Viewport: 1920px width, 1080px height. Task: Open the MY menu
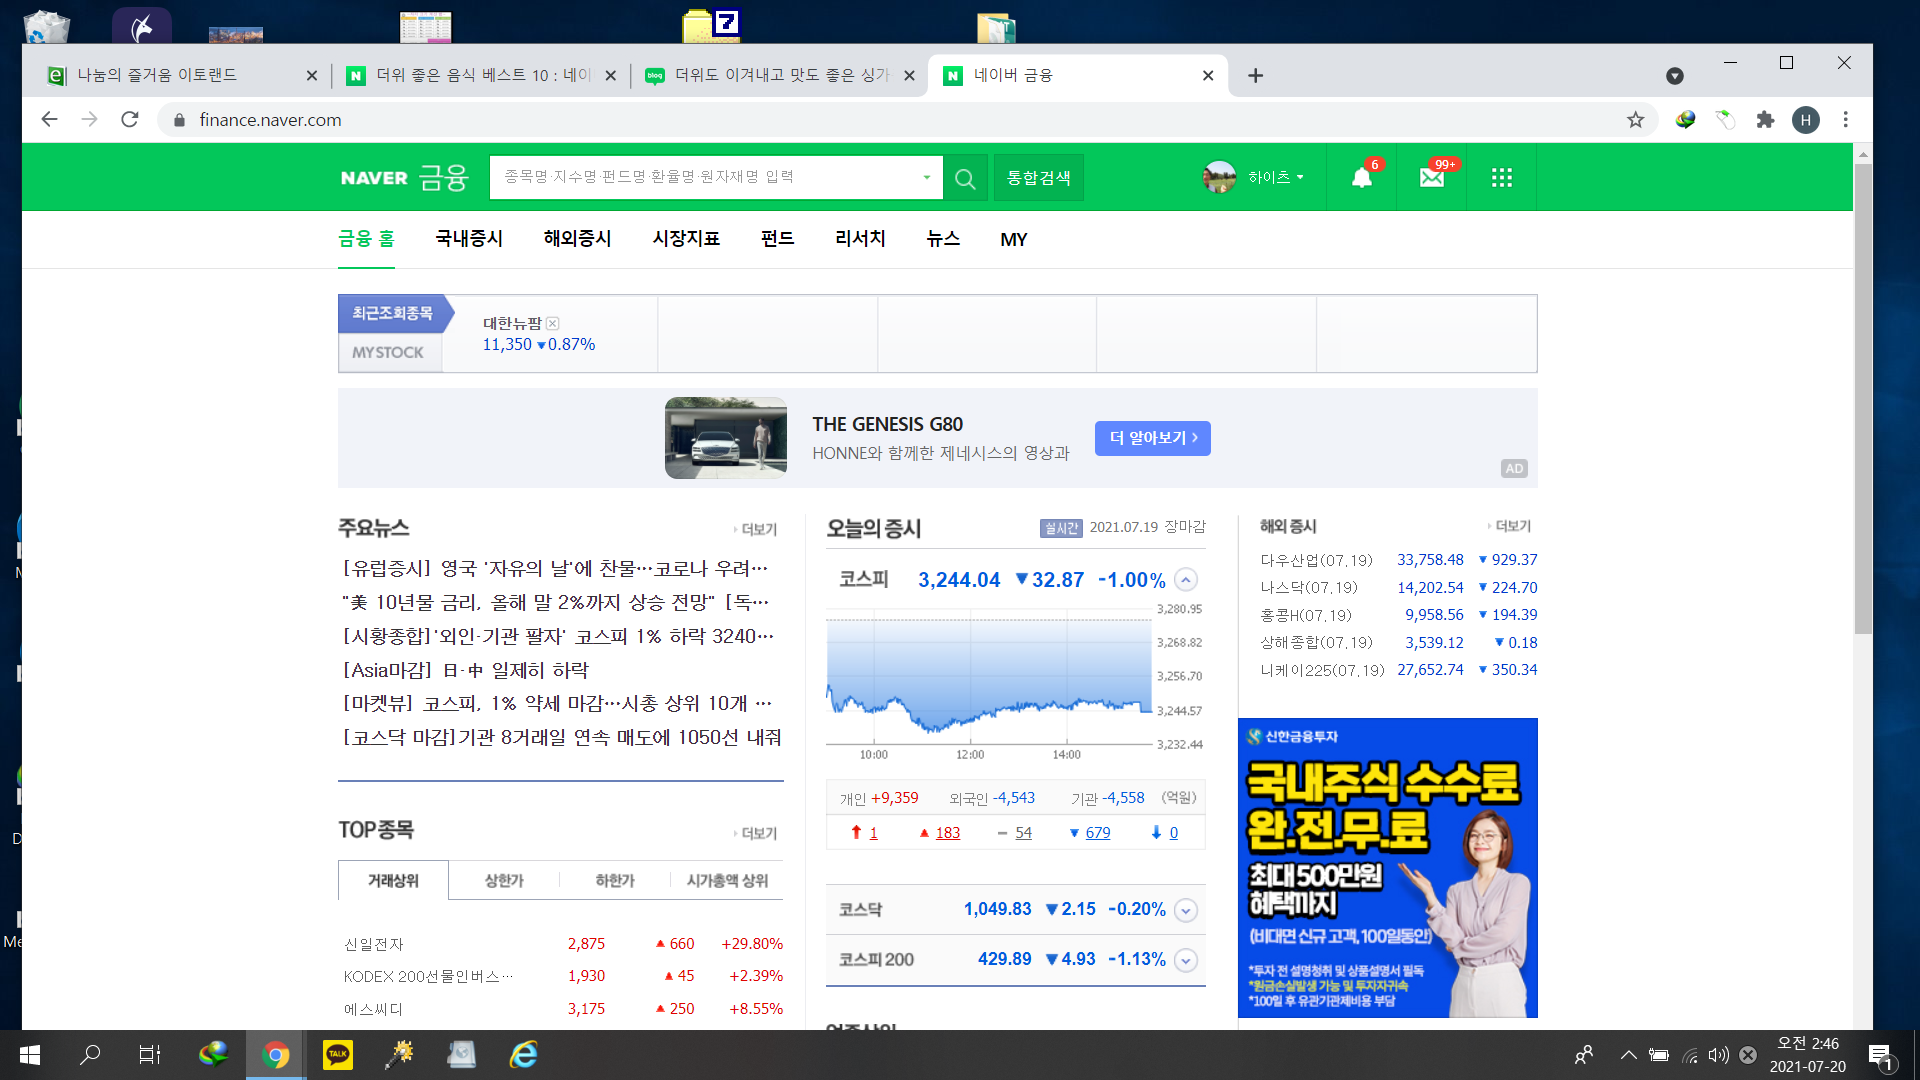[x=1013, y=240]
